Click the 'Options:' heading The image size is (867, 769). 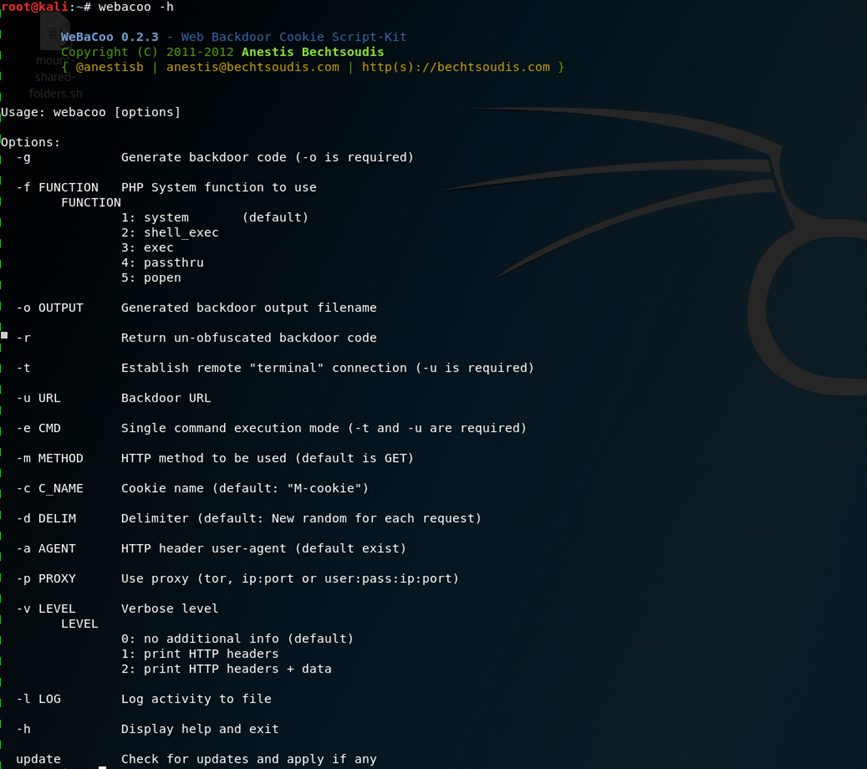point(30,142)
